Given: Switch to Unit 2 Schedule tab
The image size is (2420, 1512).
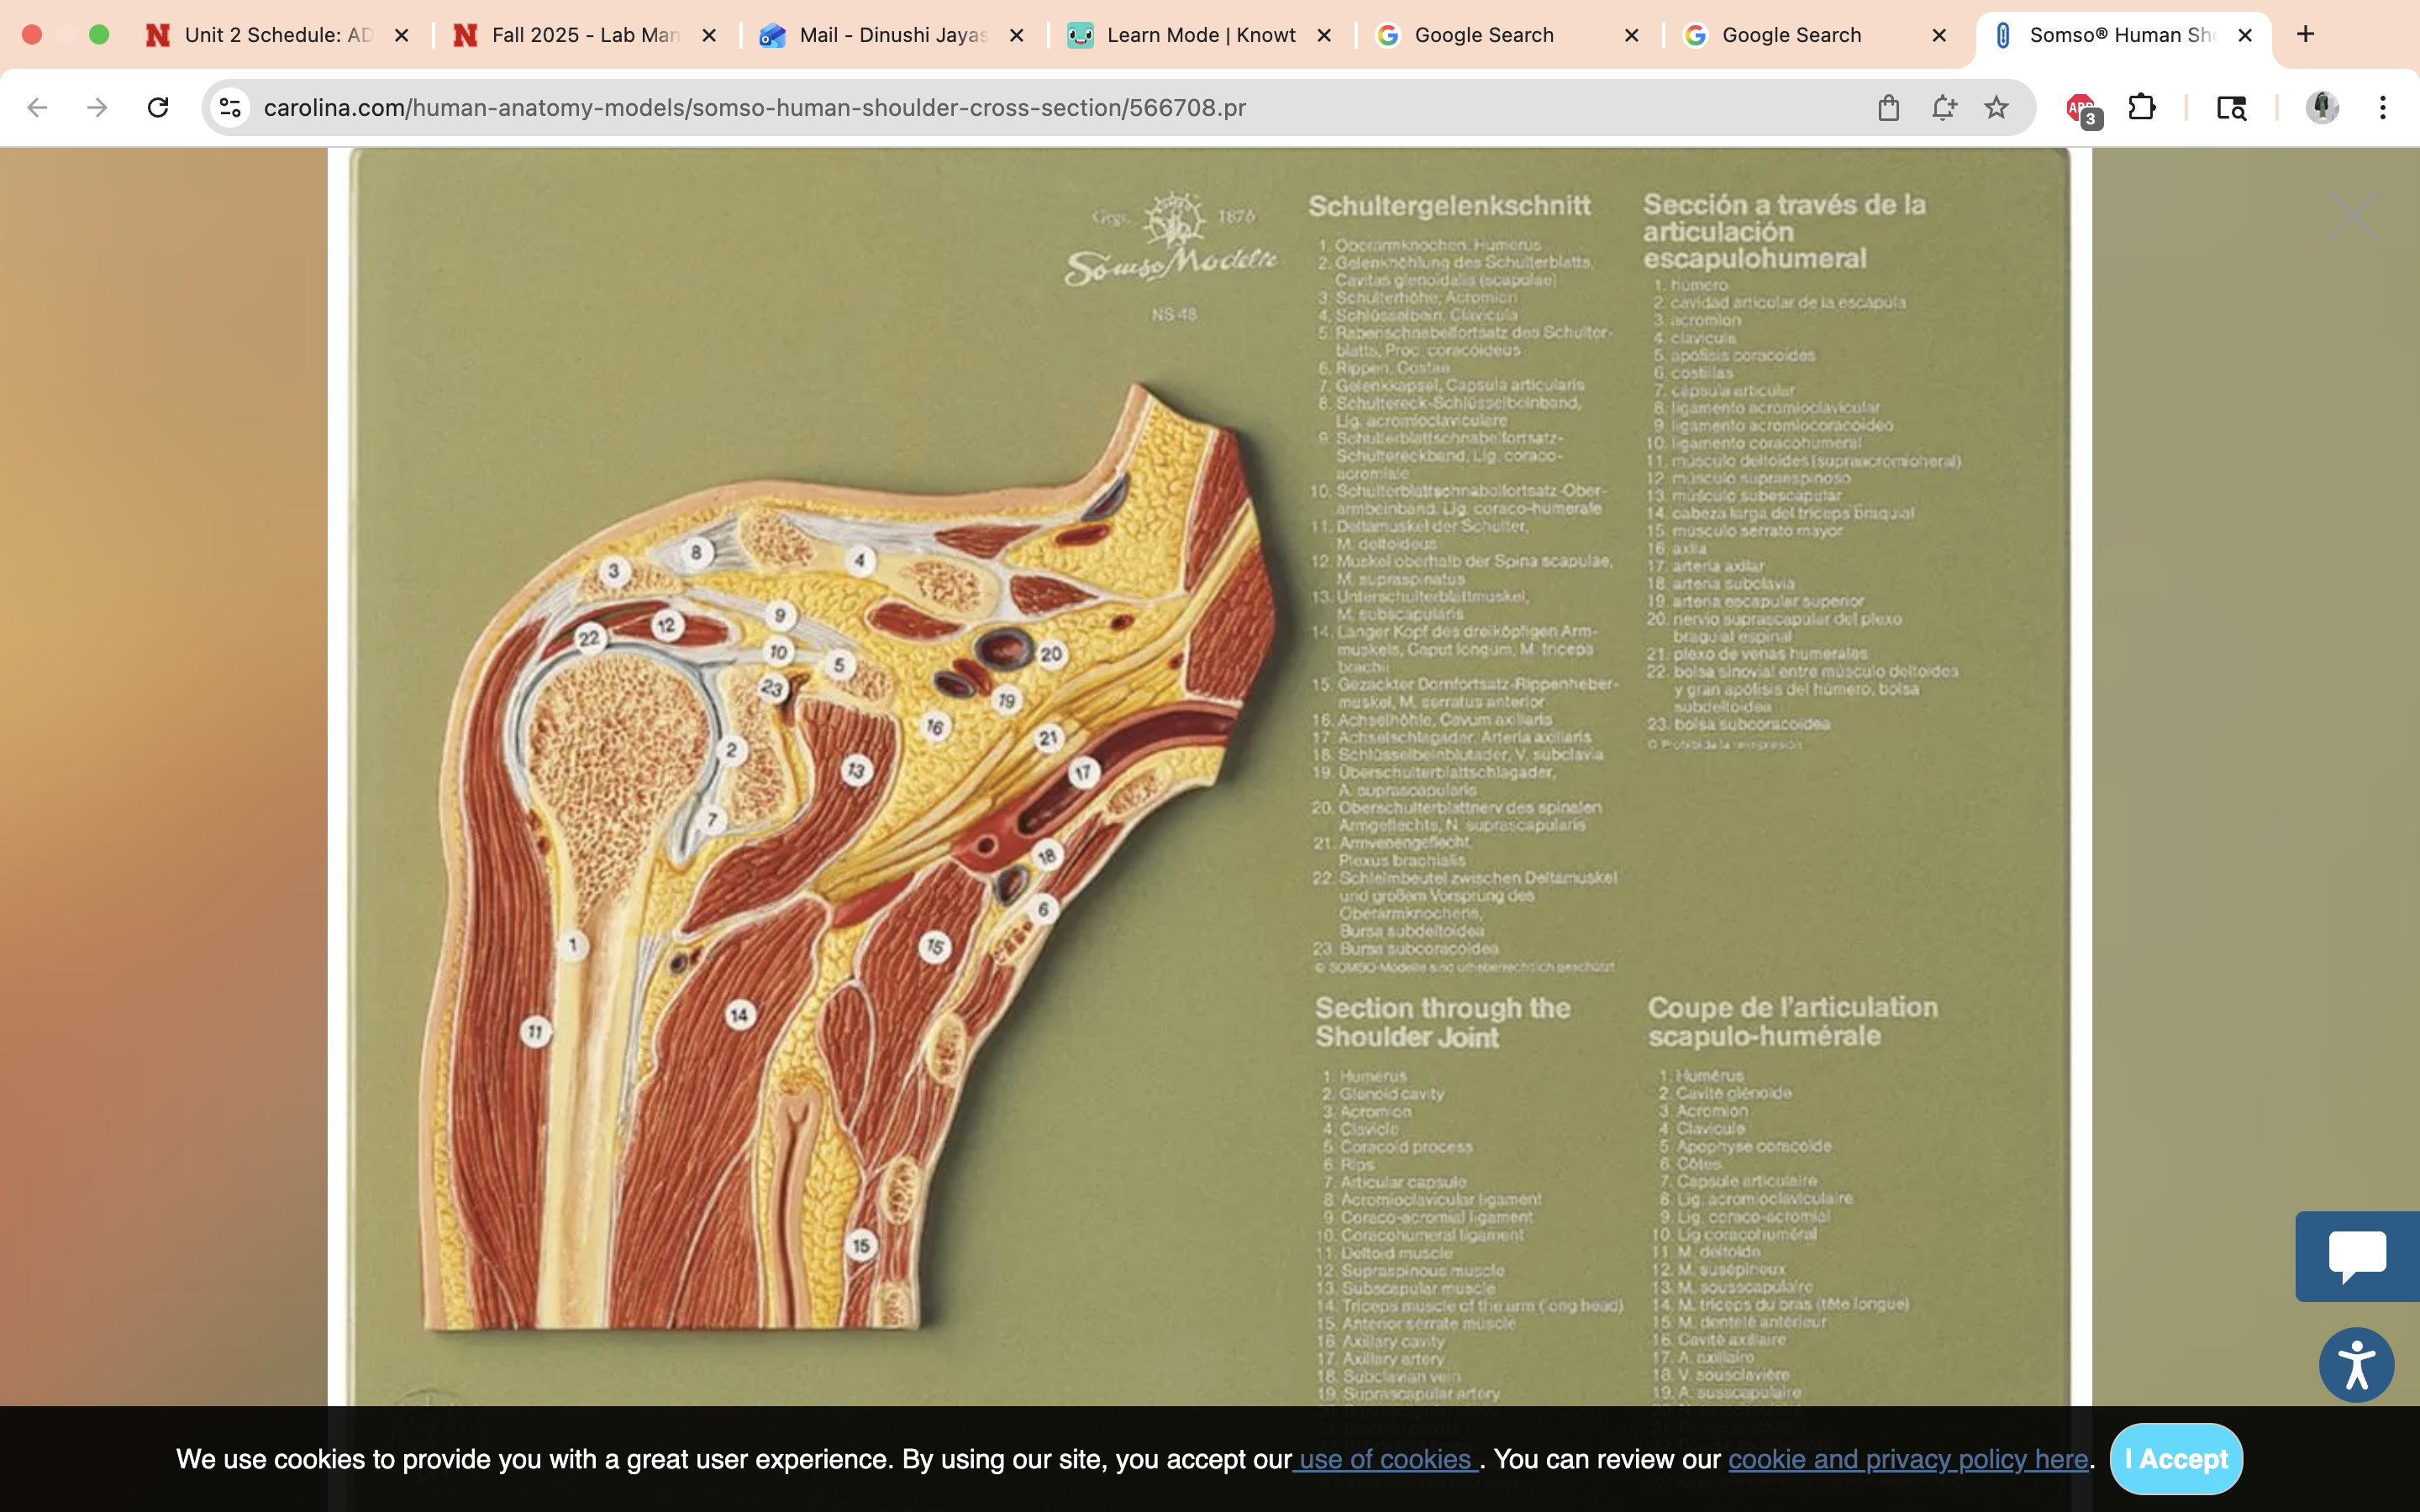Looking at the screenshot, I should click(277, 35).
